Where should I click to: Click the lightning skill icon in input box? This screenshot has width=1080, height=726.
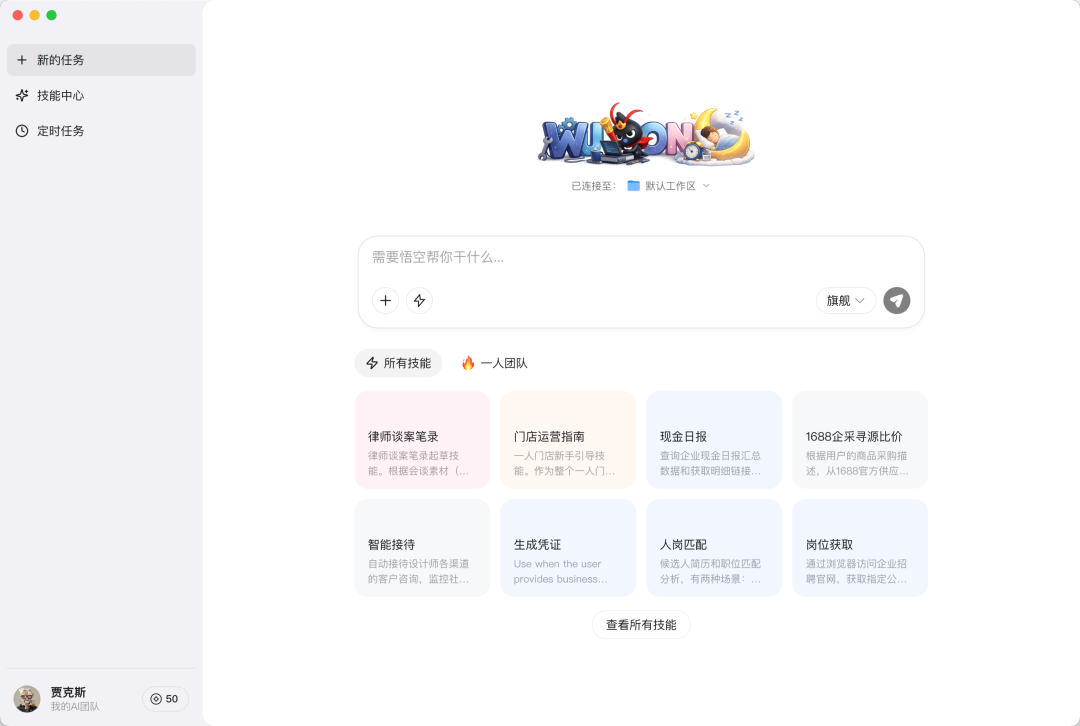point(419,300)
